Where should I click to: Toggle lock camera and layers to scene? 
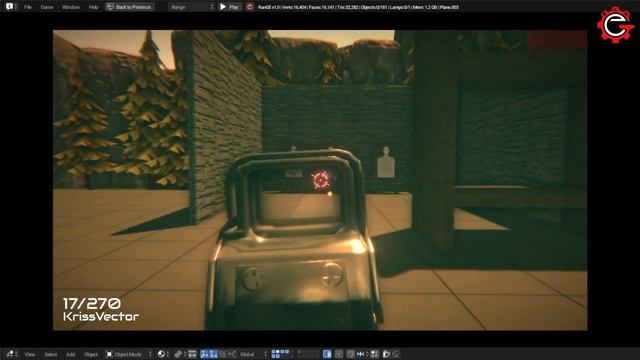click(327, 354)
